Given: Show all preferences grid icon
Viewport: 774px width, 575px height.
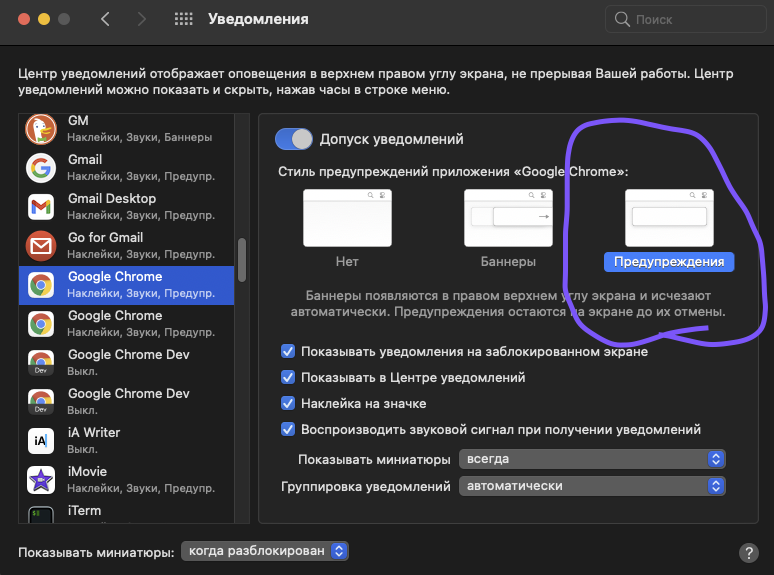Looking at the screenshot, I should [184, 19].
